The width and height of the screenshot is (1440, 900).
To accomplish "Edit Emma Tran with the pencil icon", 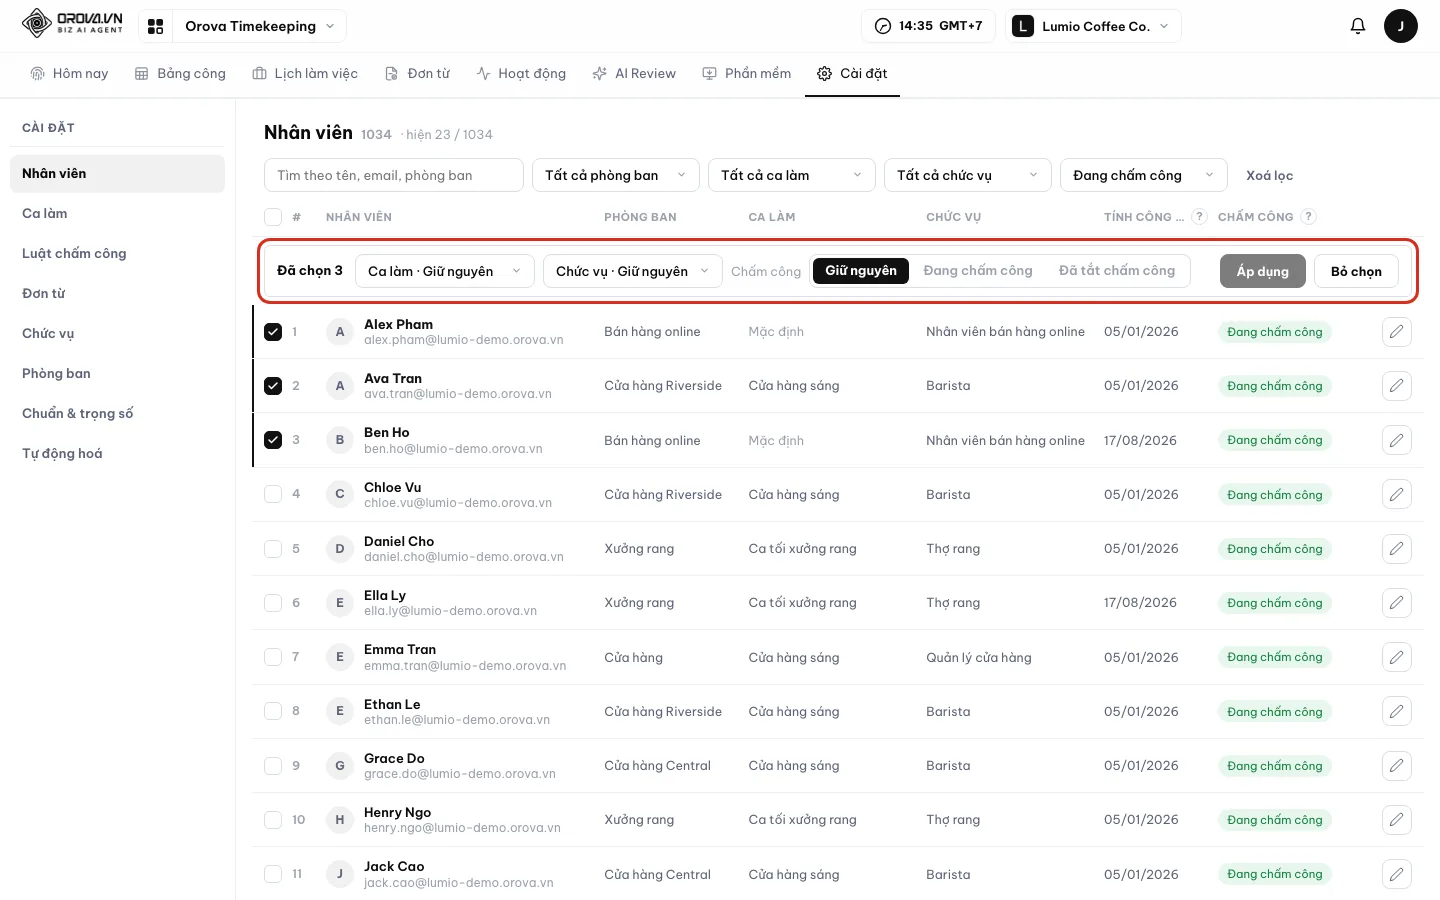I will pos(1396,657).
